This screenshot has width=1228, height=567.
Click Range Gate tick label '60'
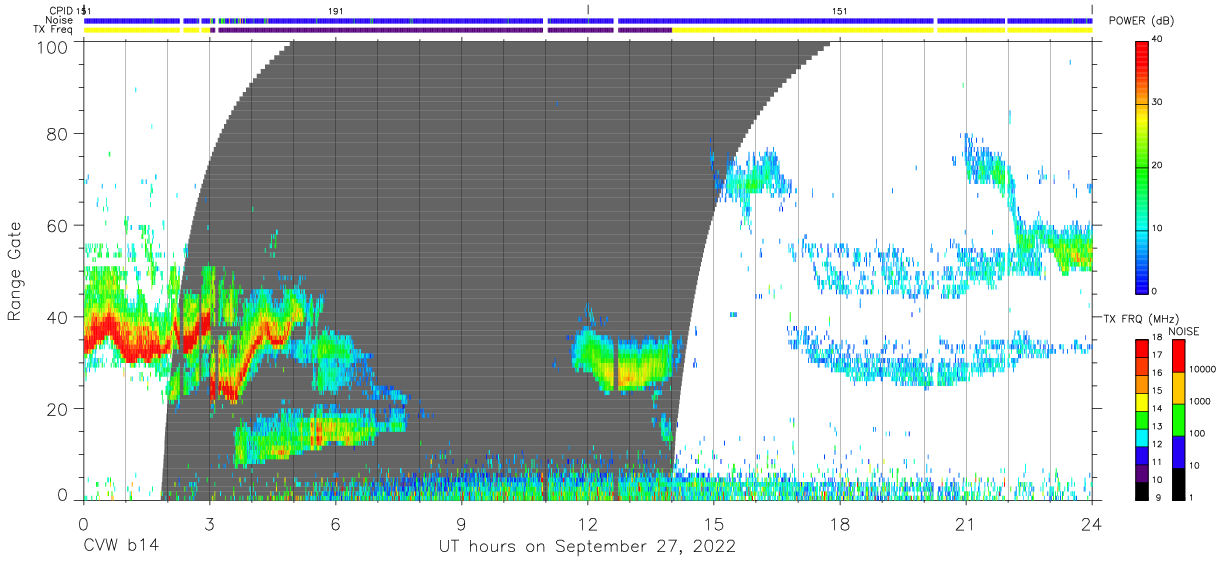[59, 225]
